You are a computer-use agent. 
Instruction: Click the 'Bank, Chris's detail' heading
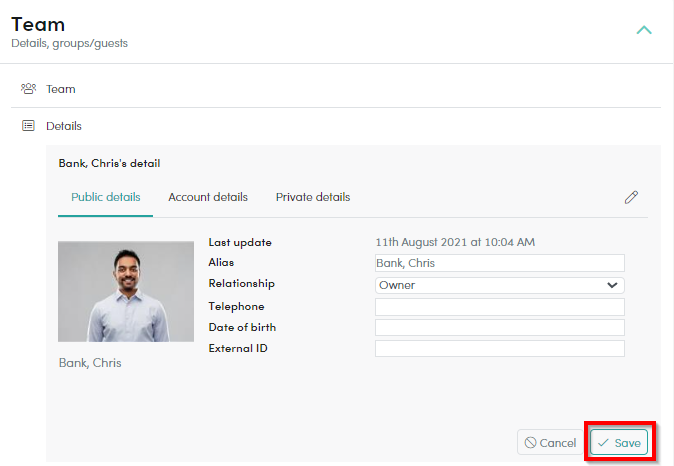coord(109,163)
